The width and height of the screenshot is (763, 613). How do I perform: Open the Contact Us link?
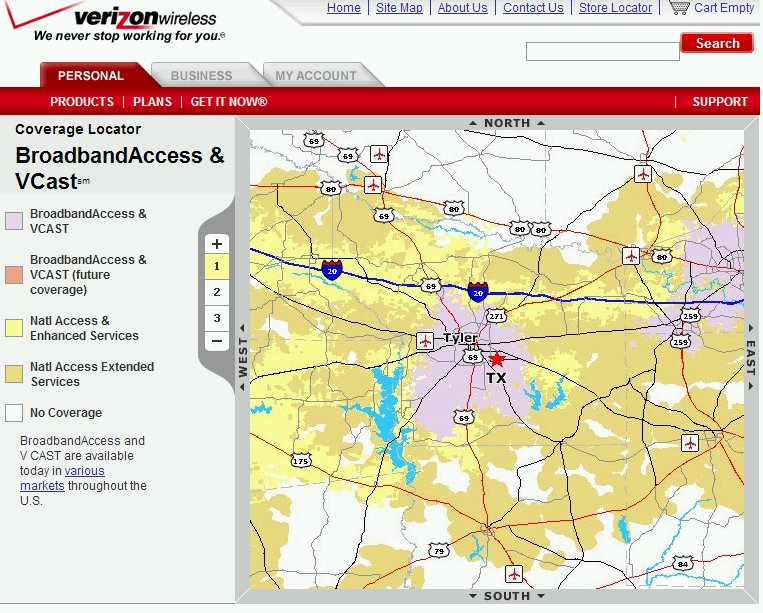click(533, 8)
